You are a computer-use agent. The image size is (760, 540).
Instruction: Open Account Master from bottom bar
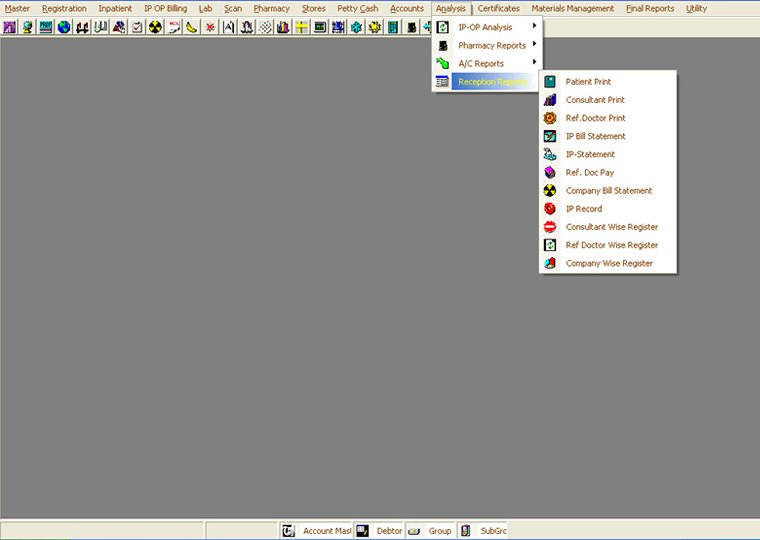coord(317,531)
